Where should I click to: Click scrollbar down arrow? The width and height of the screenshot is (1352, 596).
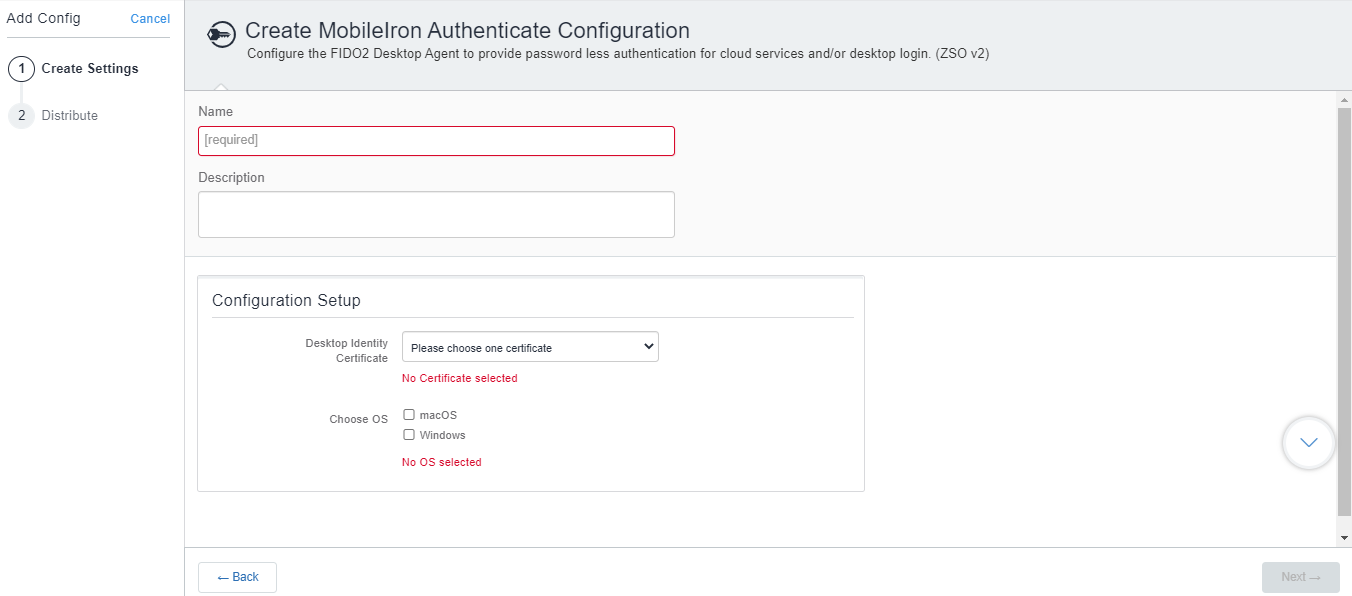click(1344, 538)
